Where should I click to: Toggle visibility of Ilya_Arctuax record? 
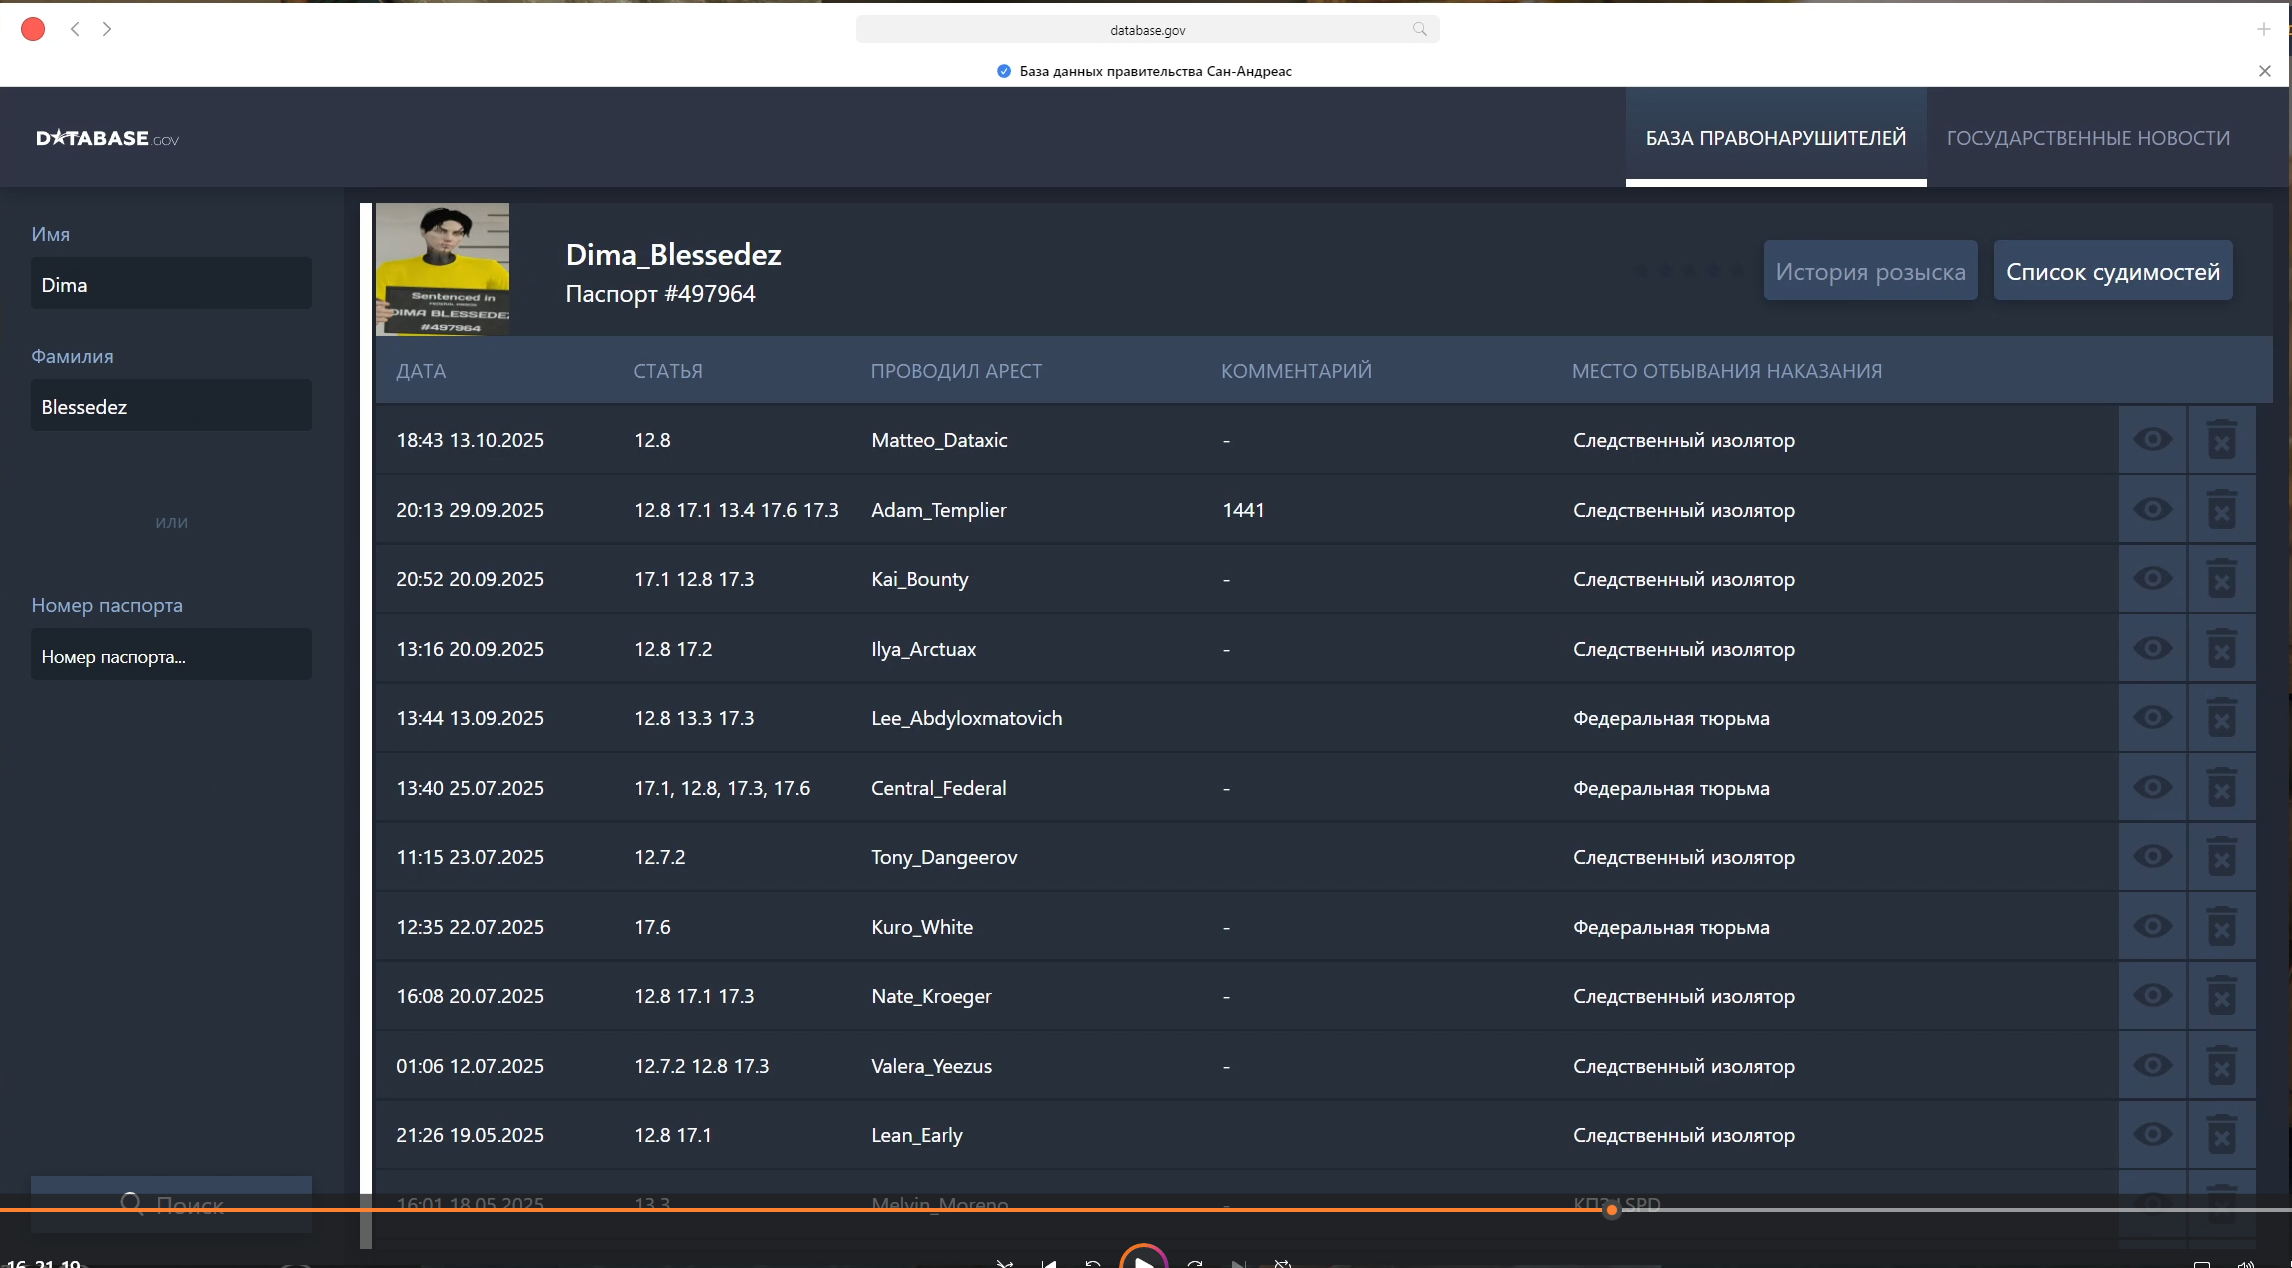tap(2152, 649)
